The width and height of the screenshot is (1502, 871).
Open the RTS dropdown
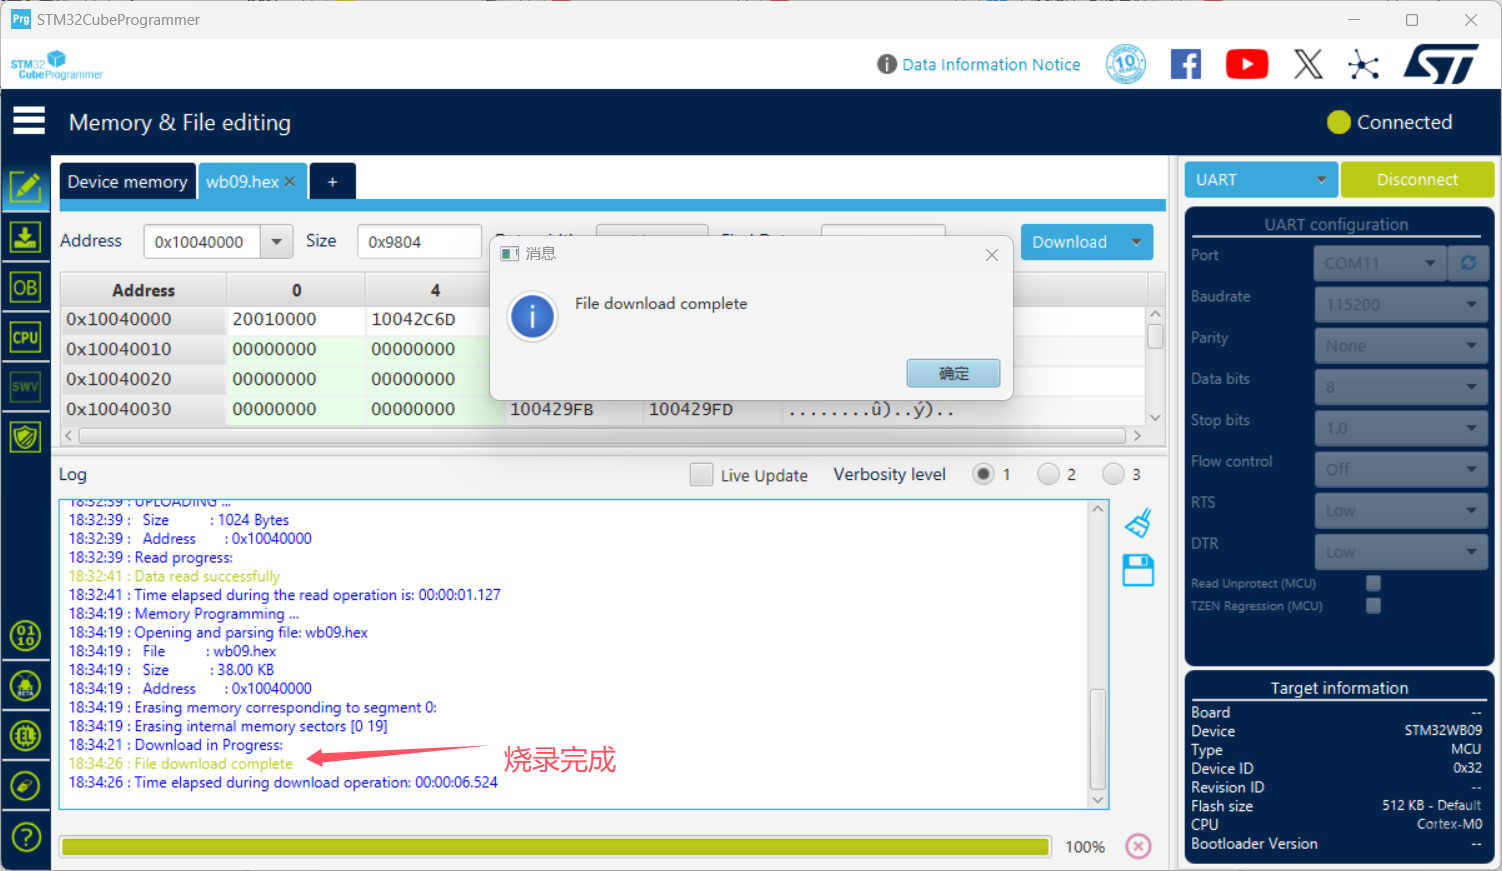[1401, 511]
